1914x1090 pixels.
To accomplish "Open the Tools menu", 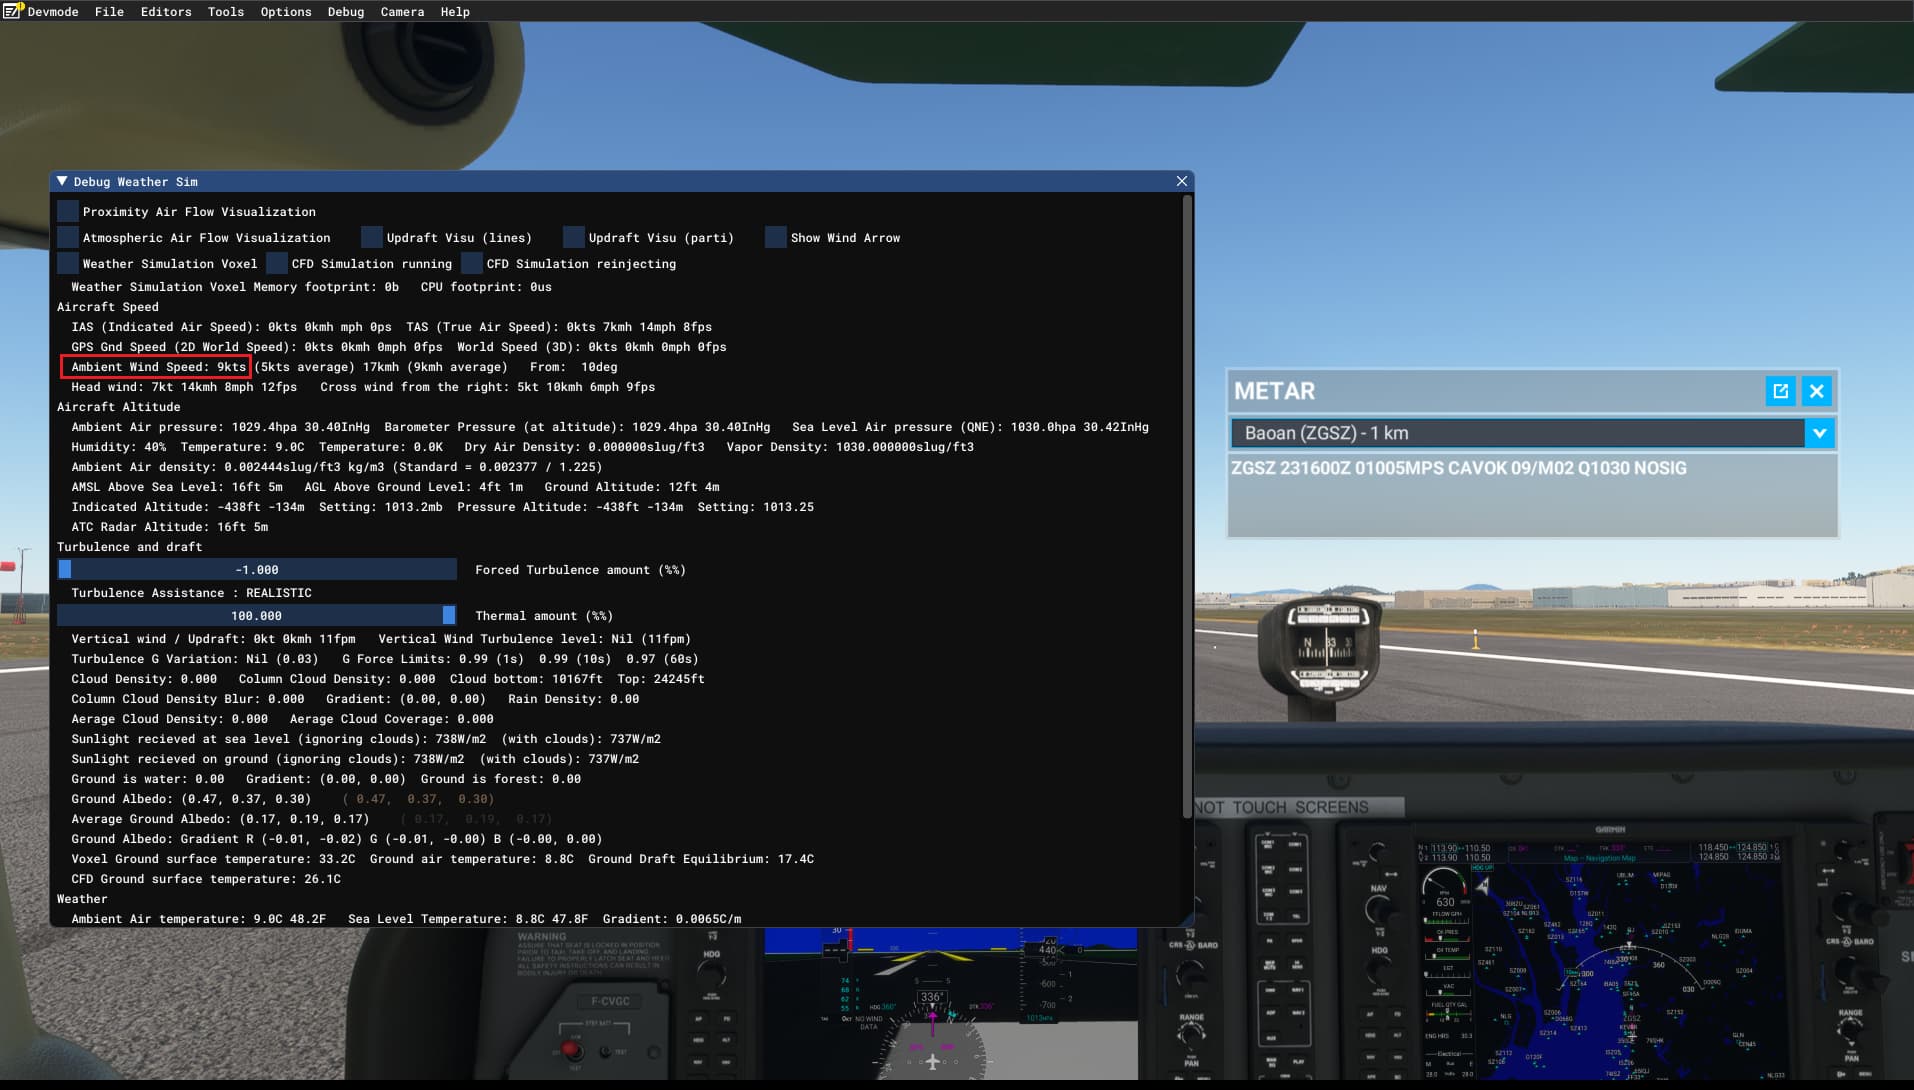I will point(225,11).
